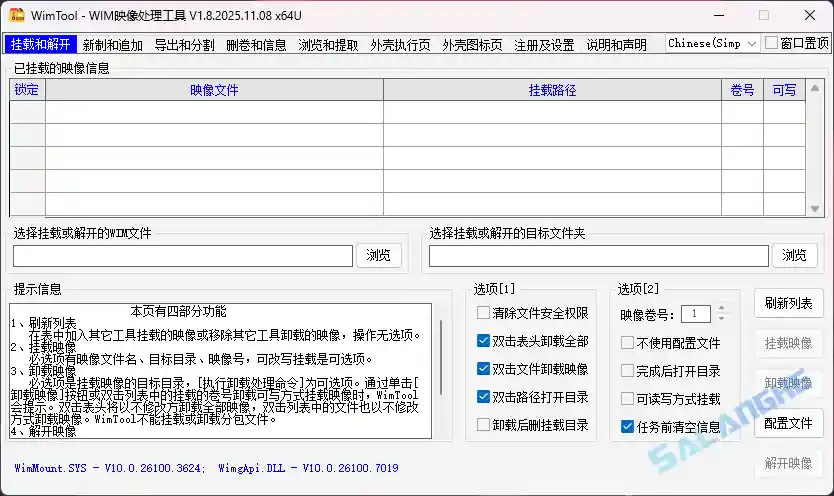Click the 卷号 column header
The height and width of the screenshot is (496, 834).
coord(742,90)
